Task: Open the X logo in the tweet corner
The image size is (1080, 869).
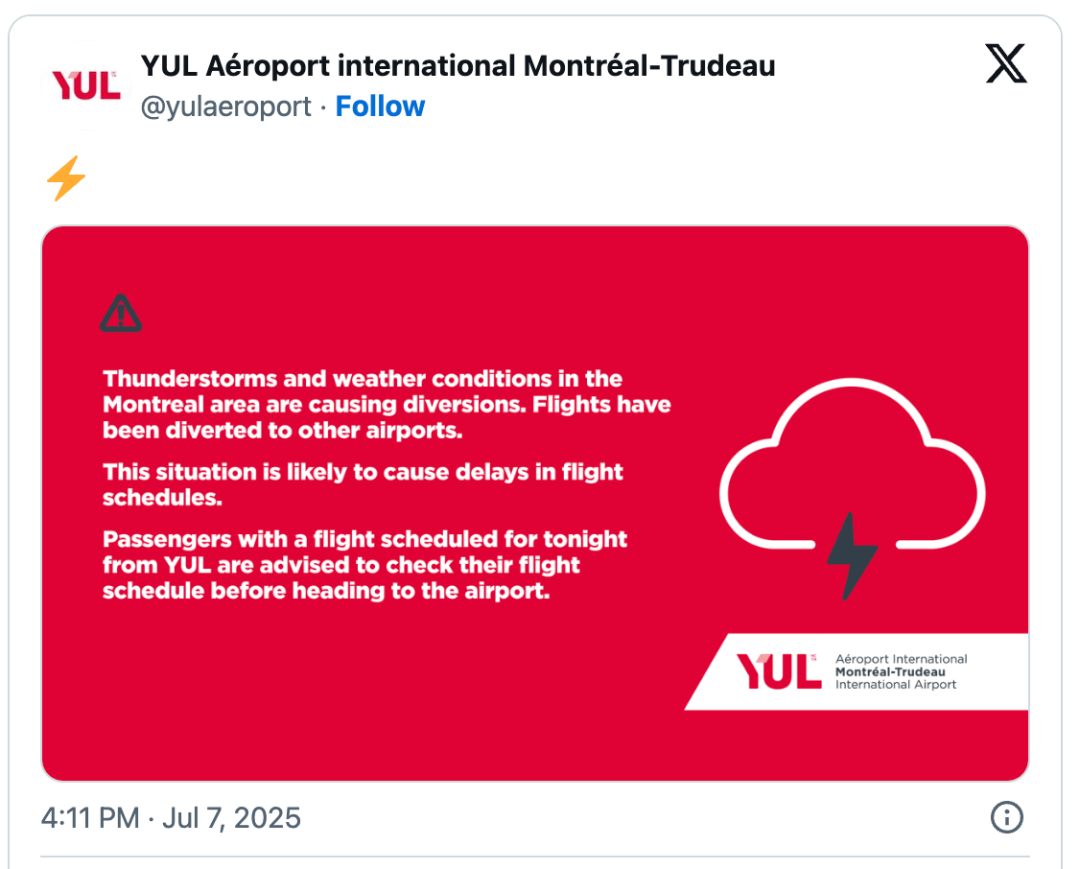Action: 1006,63
